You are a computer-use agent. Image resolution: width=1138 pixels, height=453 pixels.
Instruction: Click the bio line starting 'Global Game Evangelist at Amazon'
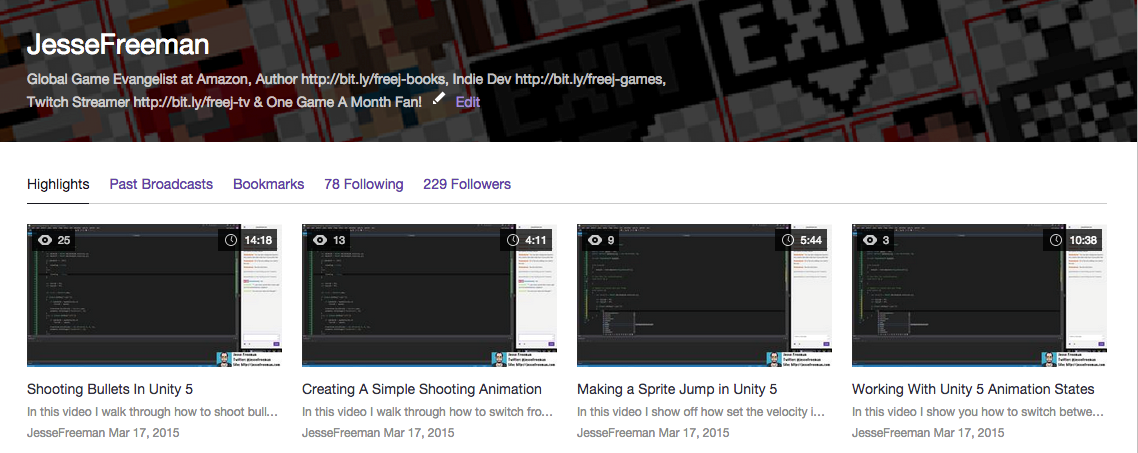click(x=345, y=78)
